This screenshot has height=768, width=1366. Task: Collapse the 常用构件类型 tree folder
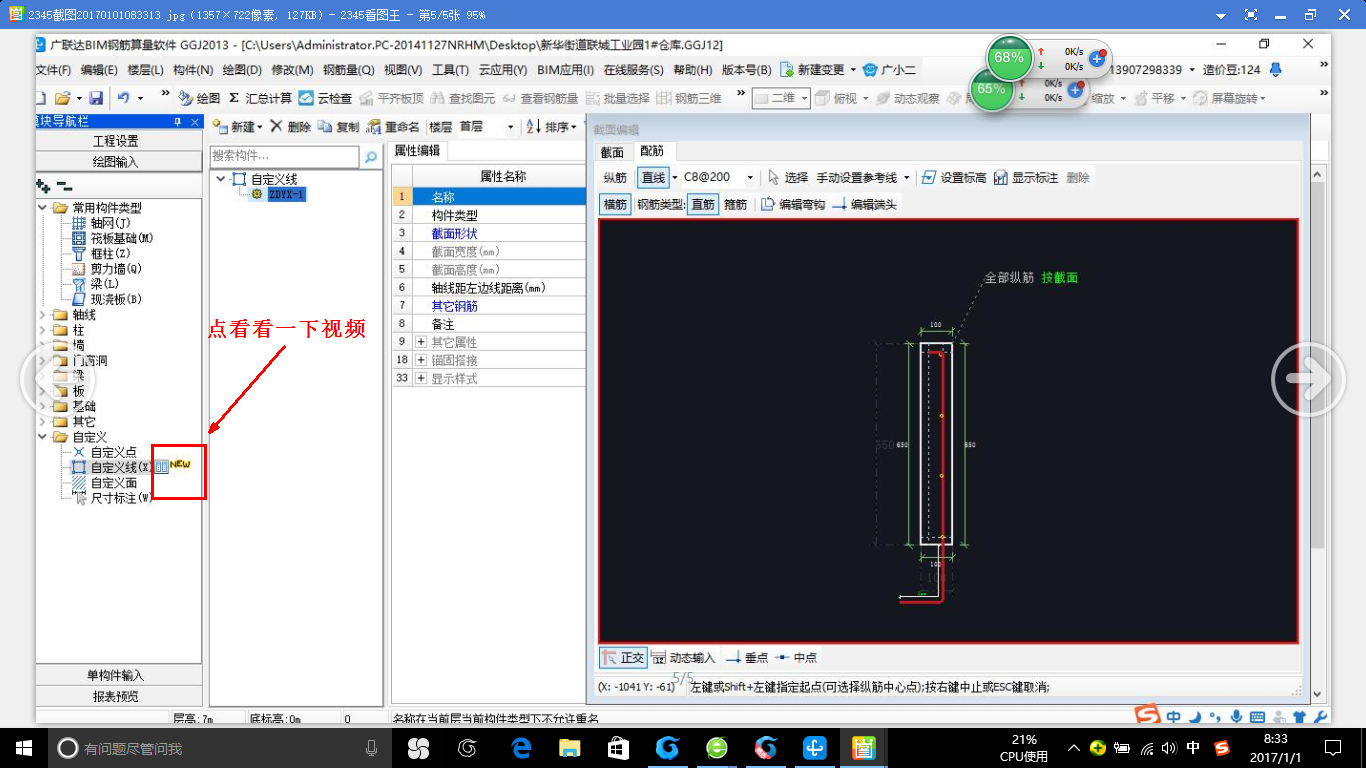tap(43, 208)
